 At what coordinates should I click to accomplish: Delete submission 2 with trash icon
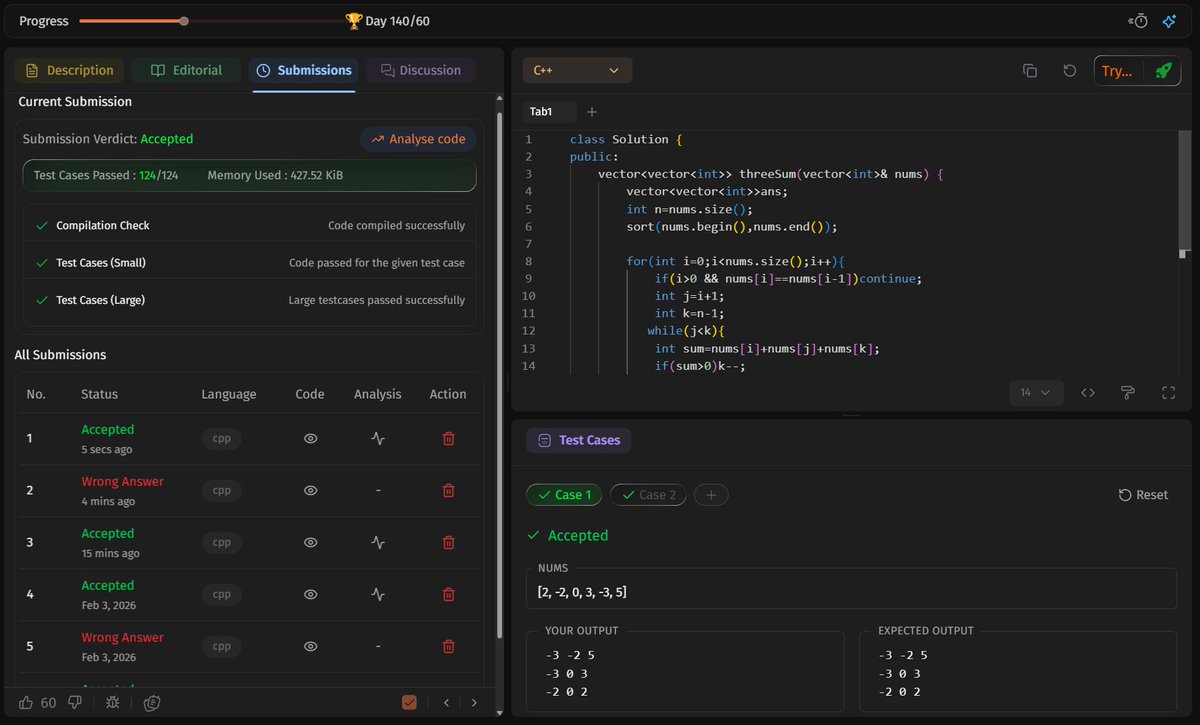click(448, 490)
